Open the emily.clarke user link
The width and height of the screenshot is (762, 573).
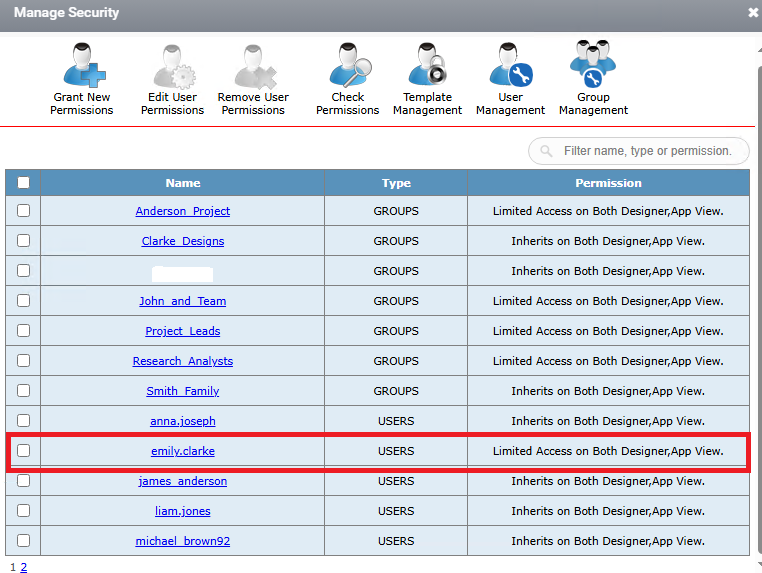[183, 451]
